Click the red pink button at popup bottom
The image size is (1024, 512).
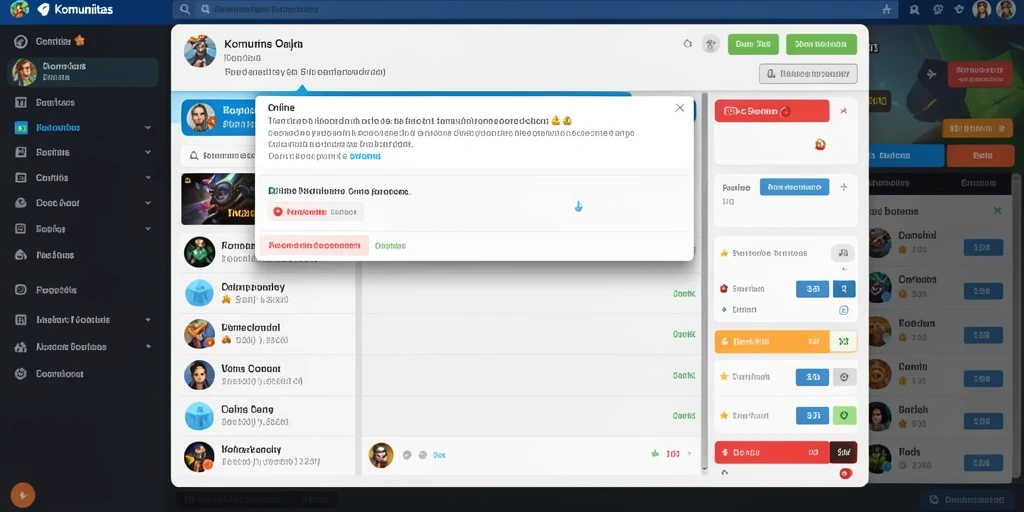(x=314, y=246)
